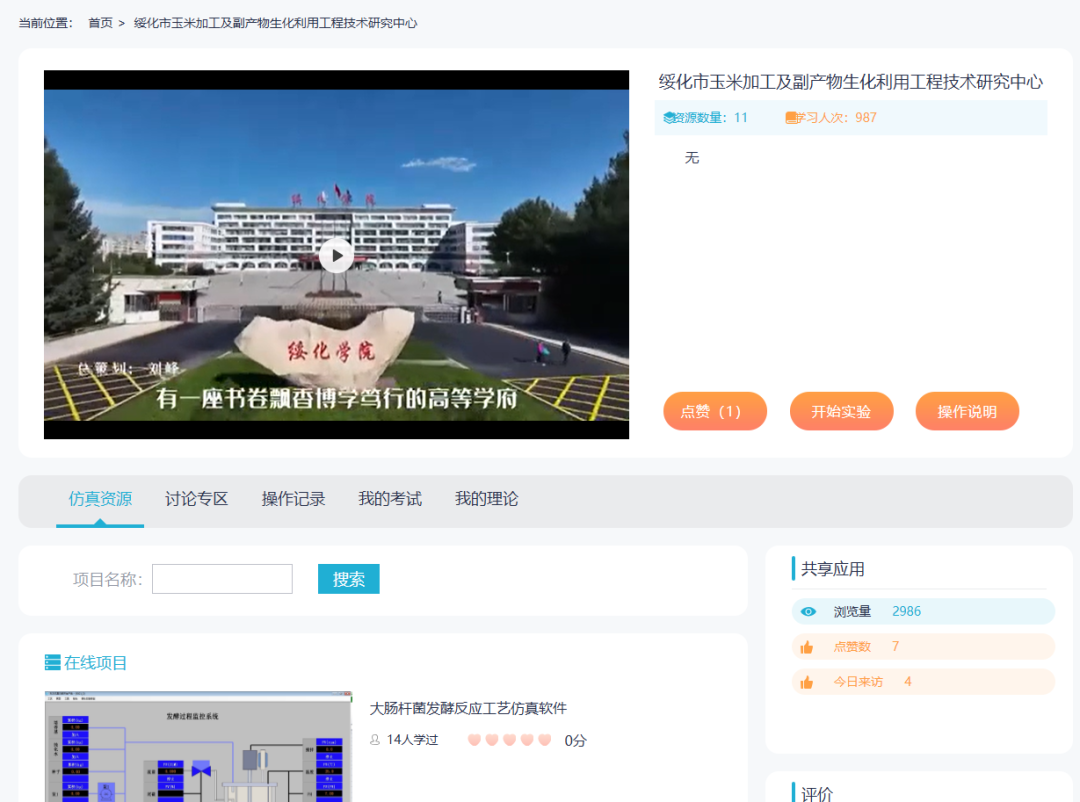The image size is (1080, 802).
Task: Click the 评价 section heading
Action: 817,794
